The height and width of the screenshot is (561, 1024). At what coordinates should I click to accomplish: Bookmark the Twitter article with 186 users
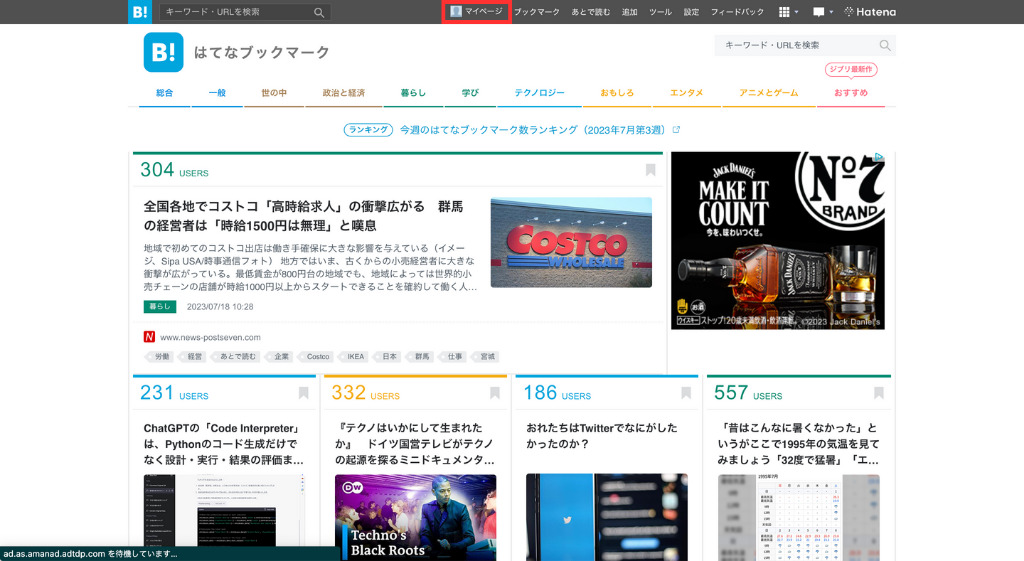(x=686, y=393)
